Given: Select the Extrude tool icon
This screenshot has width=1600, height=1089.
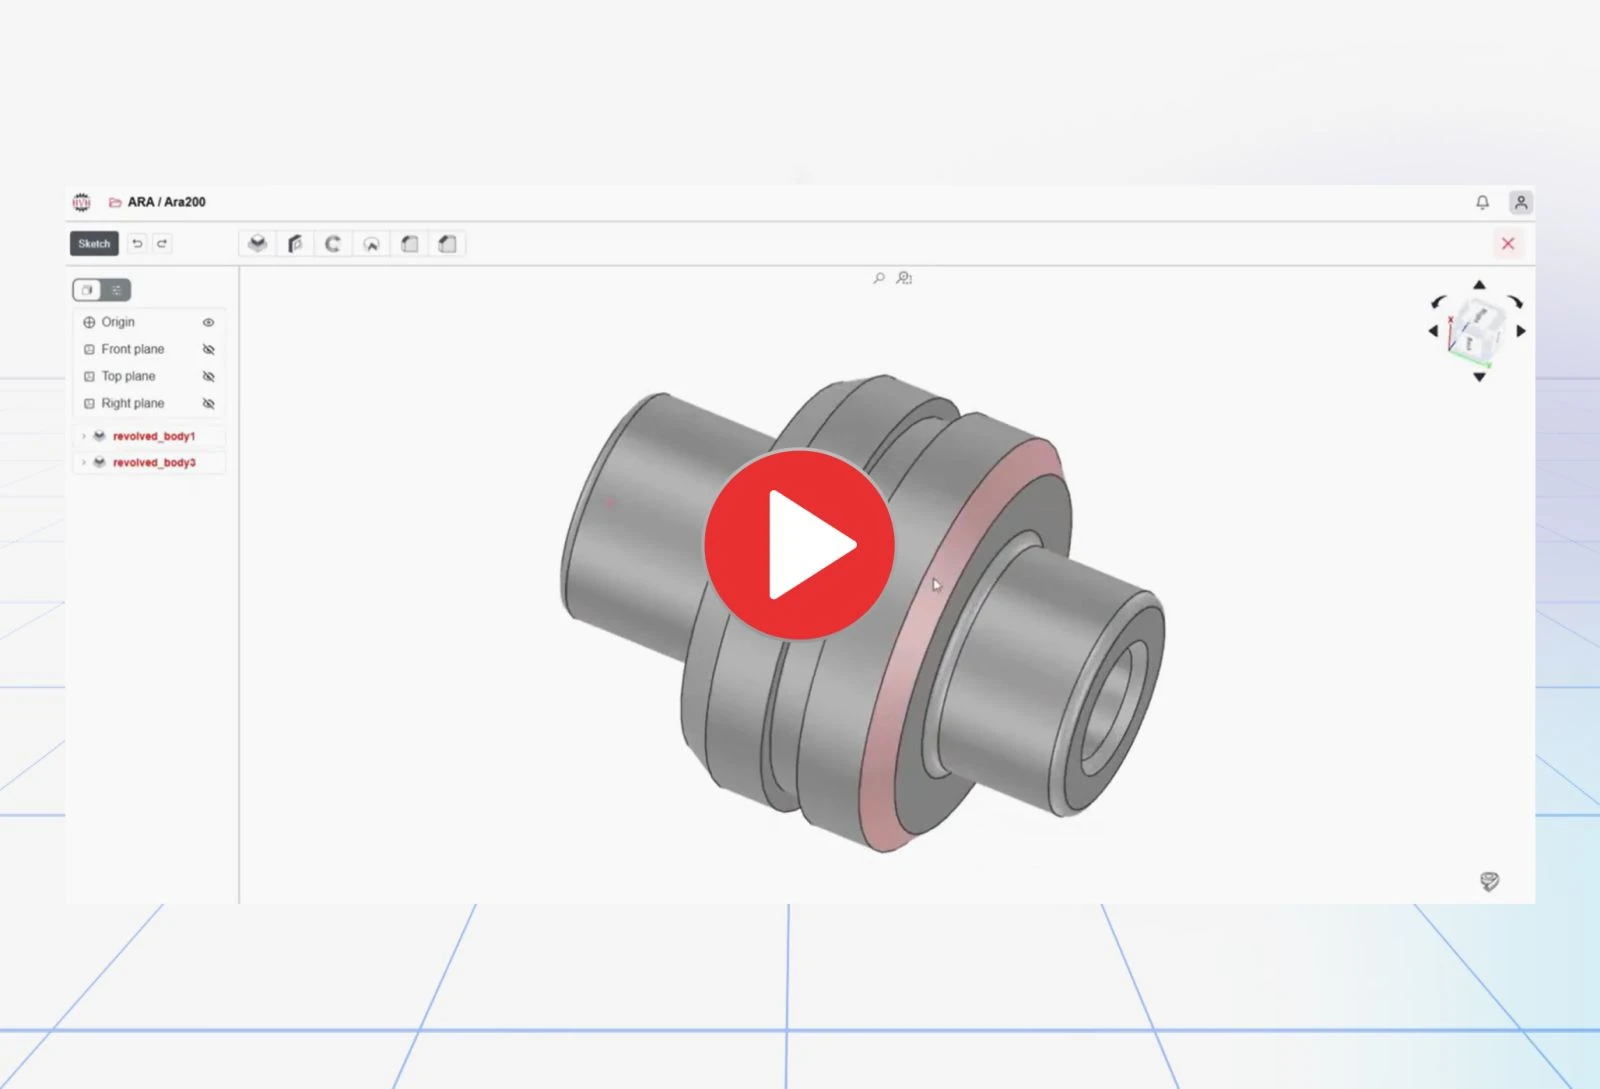Looking at the screenshot, I should coord(258,244).
